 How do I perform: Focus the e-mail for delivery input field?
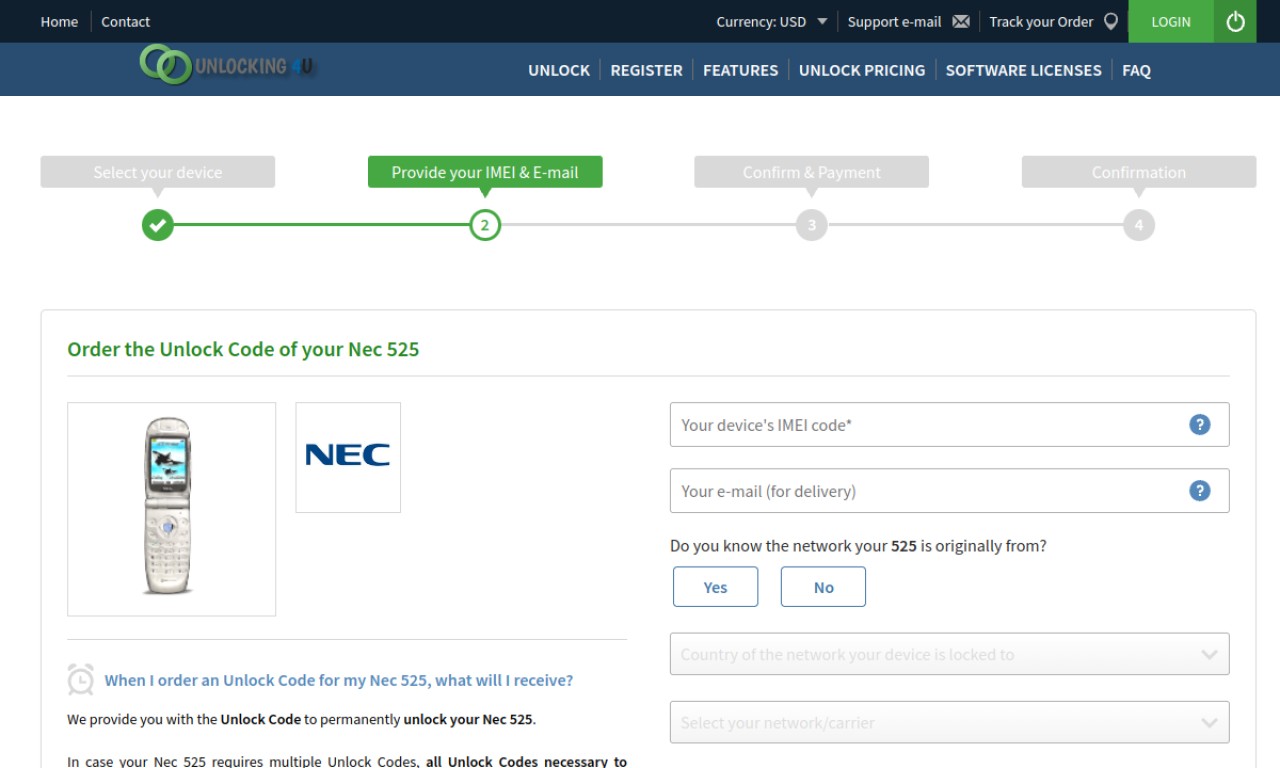(949, 491)
